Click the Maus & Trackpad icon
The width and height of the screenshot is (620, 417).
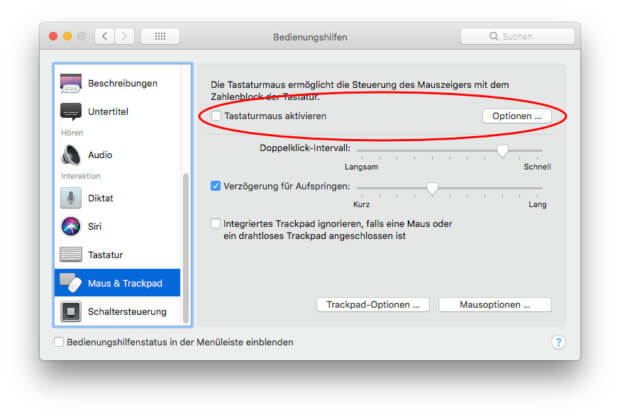pos(71,283)
